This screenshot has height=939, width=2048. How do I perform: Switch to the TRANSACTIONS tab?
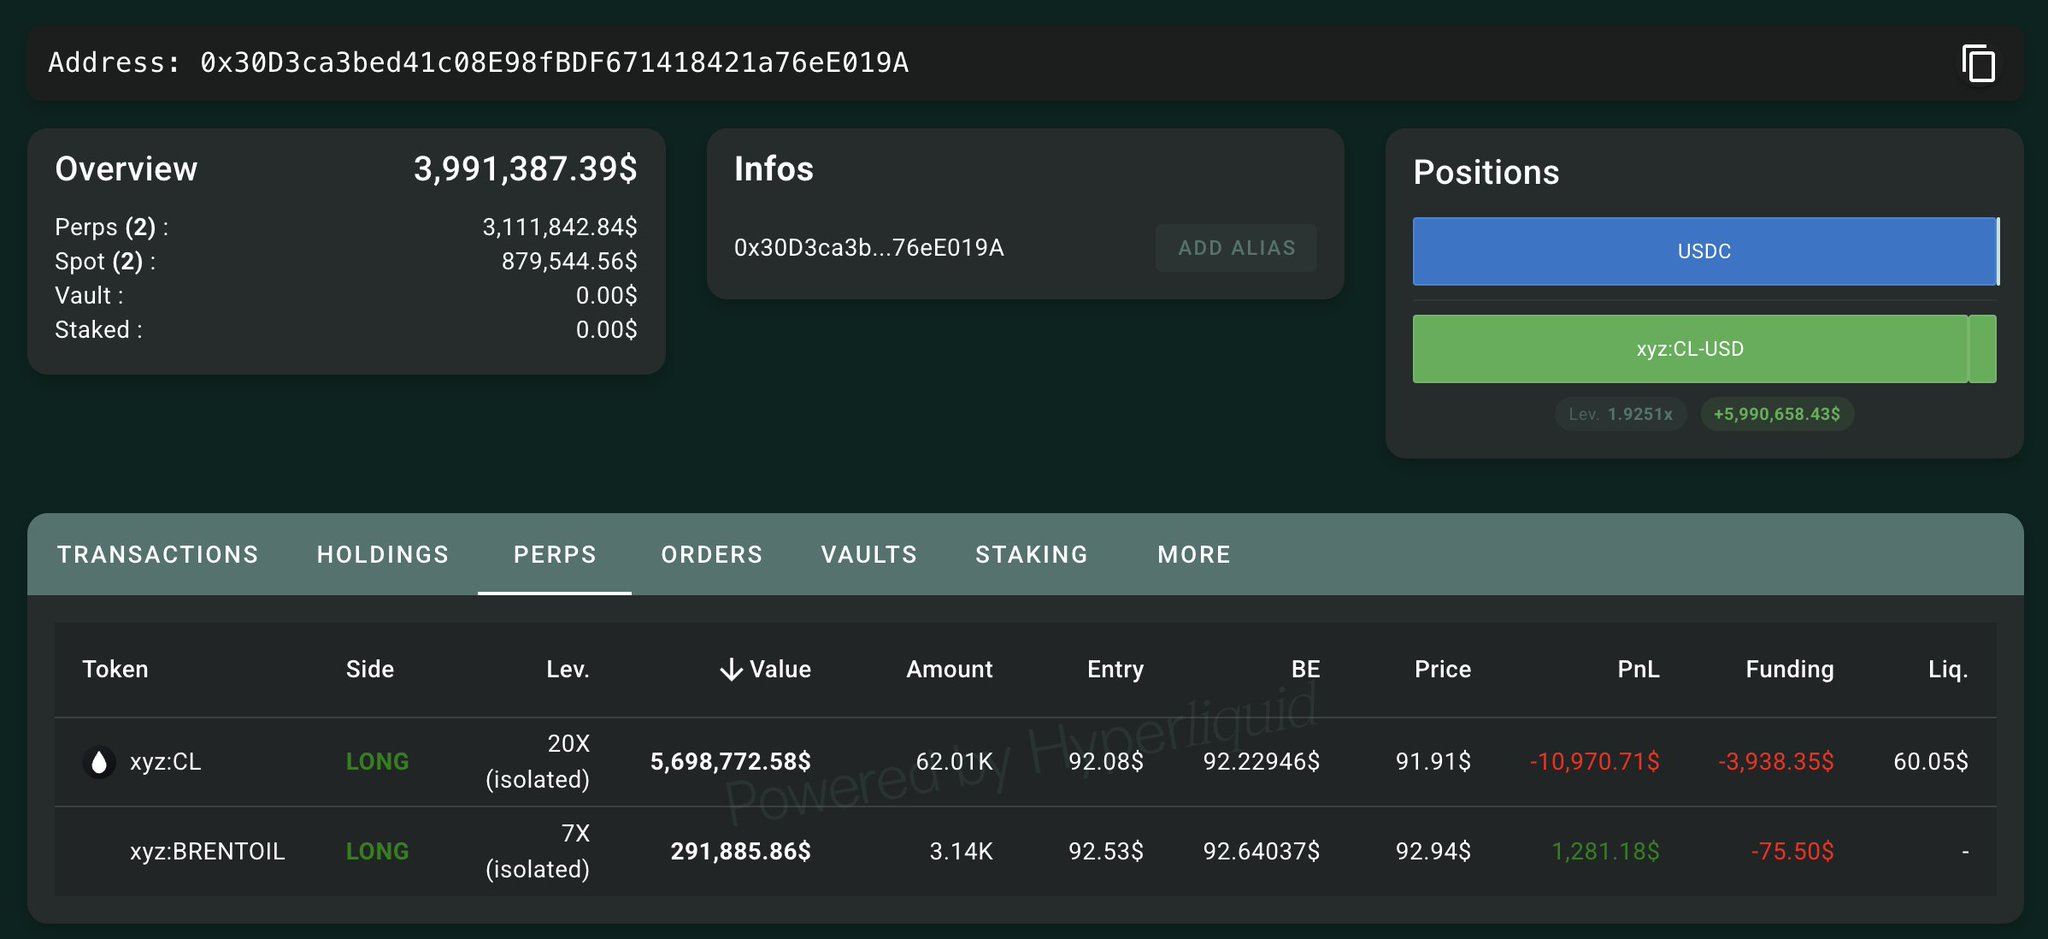(x=158, y=555)
